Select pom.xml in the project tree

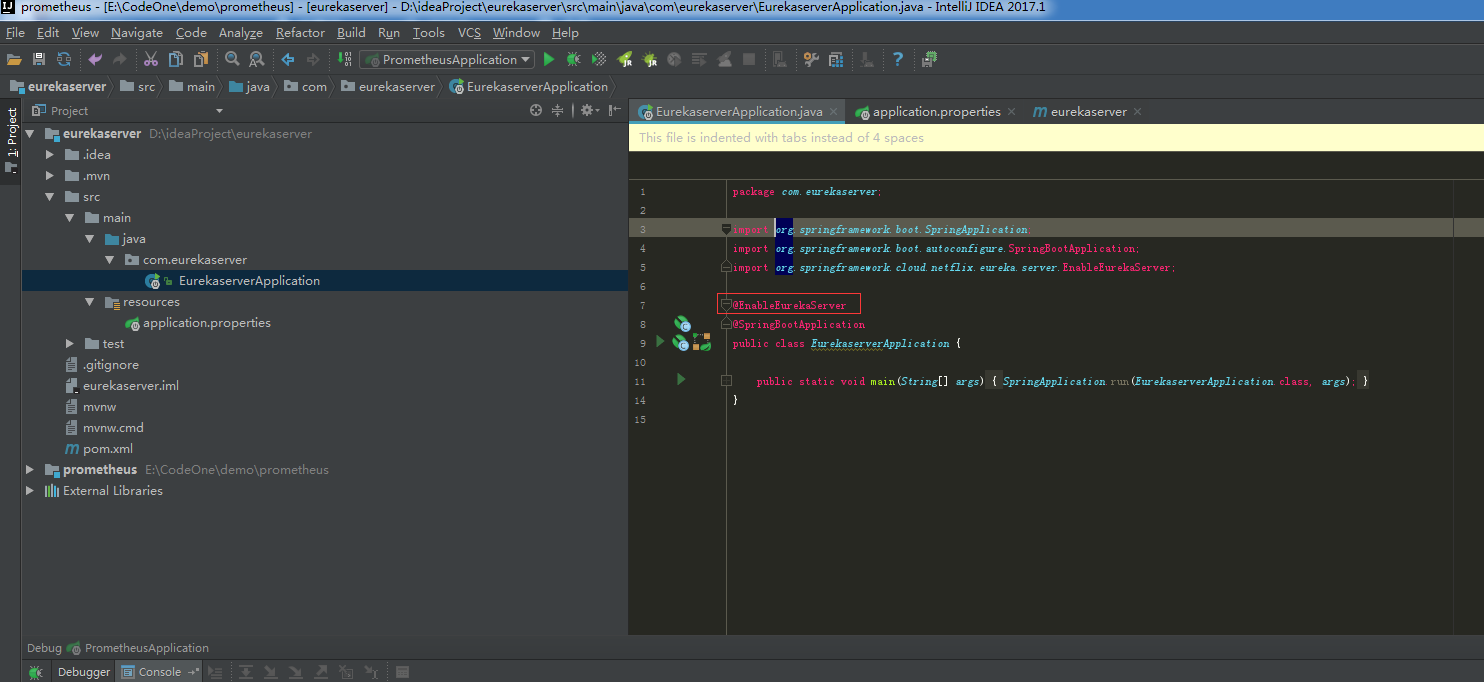tap(98, 448)
